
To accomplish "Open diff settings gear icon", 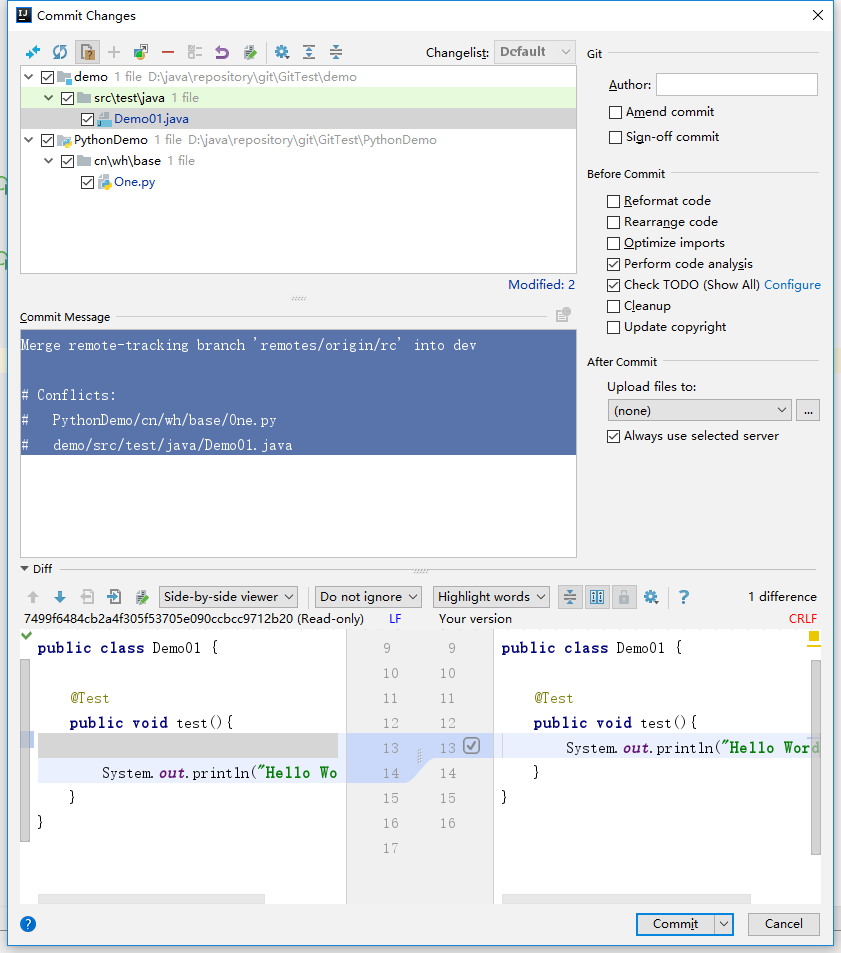I will [651, 597].
